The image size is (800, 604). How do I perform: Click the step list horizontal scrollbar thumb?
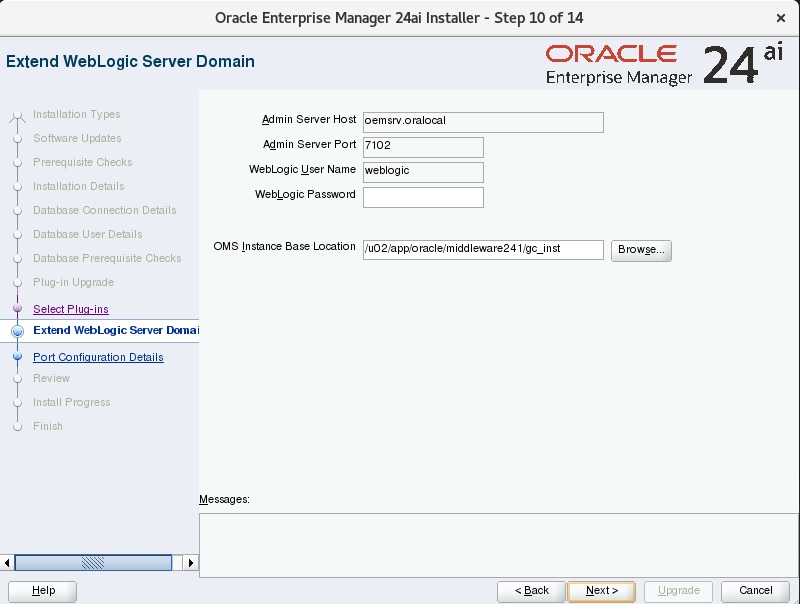[x=93, y=563]
